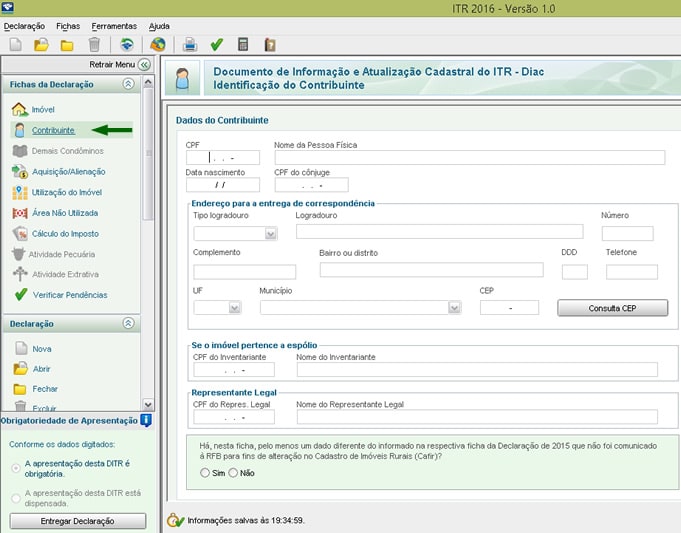Click the Verificar Pendências green check icon
The image size is (681, 533).
pyautogui.click(x=21, y=295)
